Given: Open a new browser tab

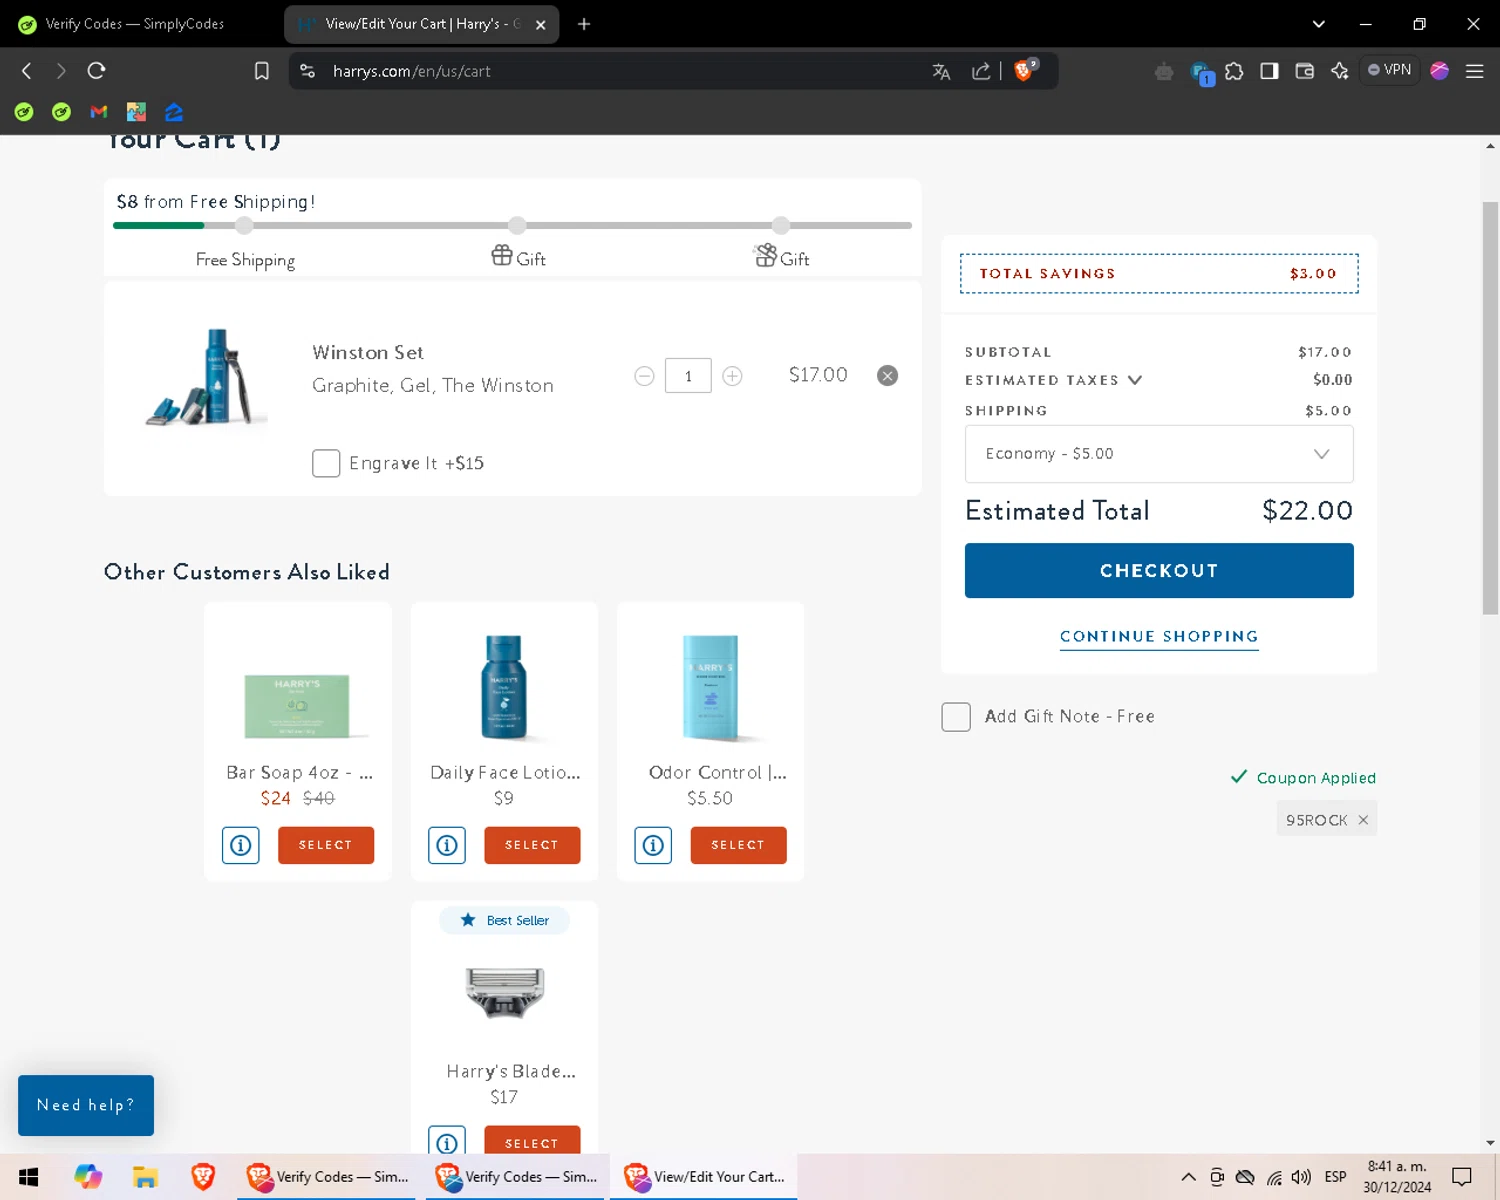Looking at the screenshot, I should pos(584,24).
